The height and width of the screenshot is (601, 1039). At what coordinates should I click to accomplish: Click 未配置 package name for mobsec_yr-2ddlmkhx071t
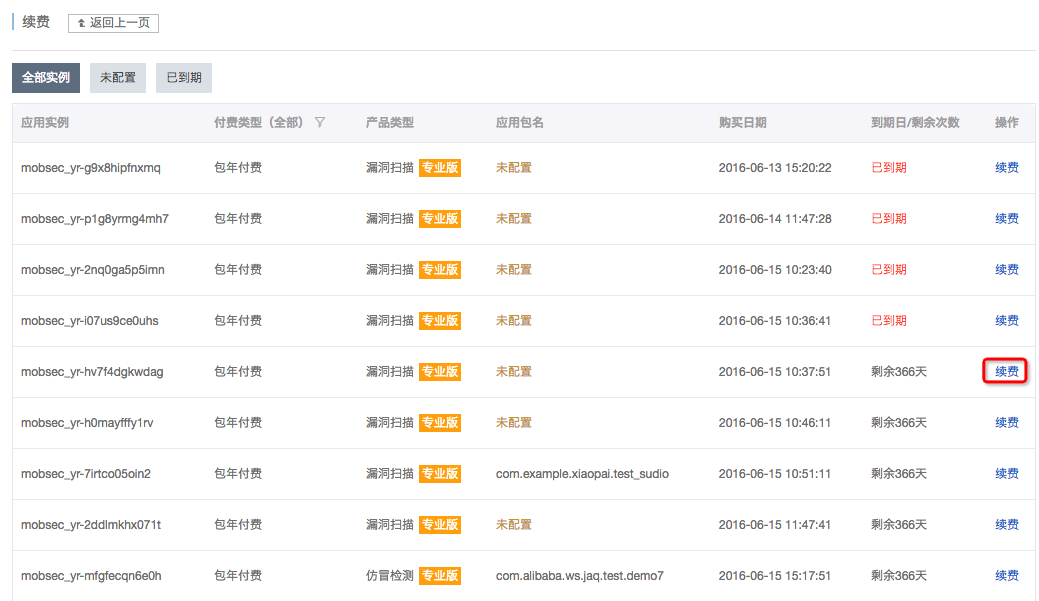coord(513,525)
